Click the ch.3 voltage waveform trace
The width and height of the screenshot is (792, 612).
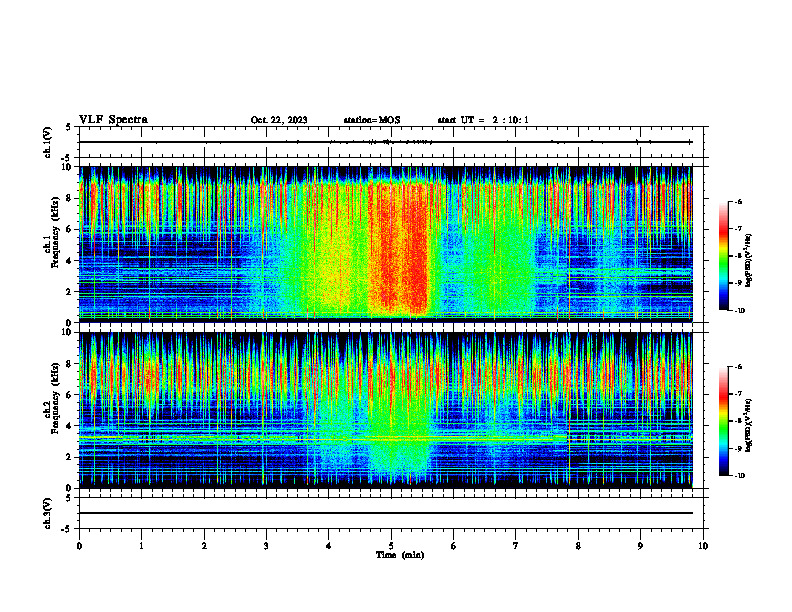point(386,513)
